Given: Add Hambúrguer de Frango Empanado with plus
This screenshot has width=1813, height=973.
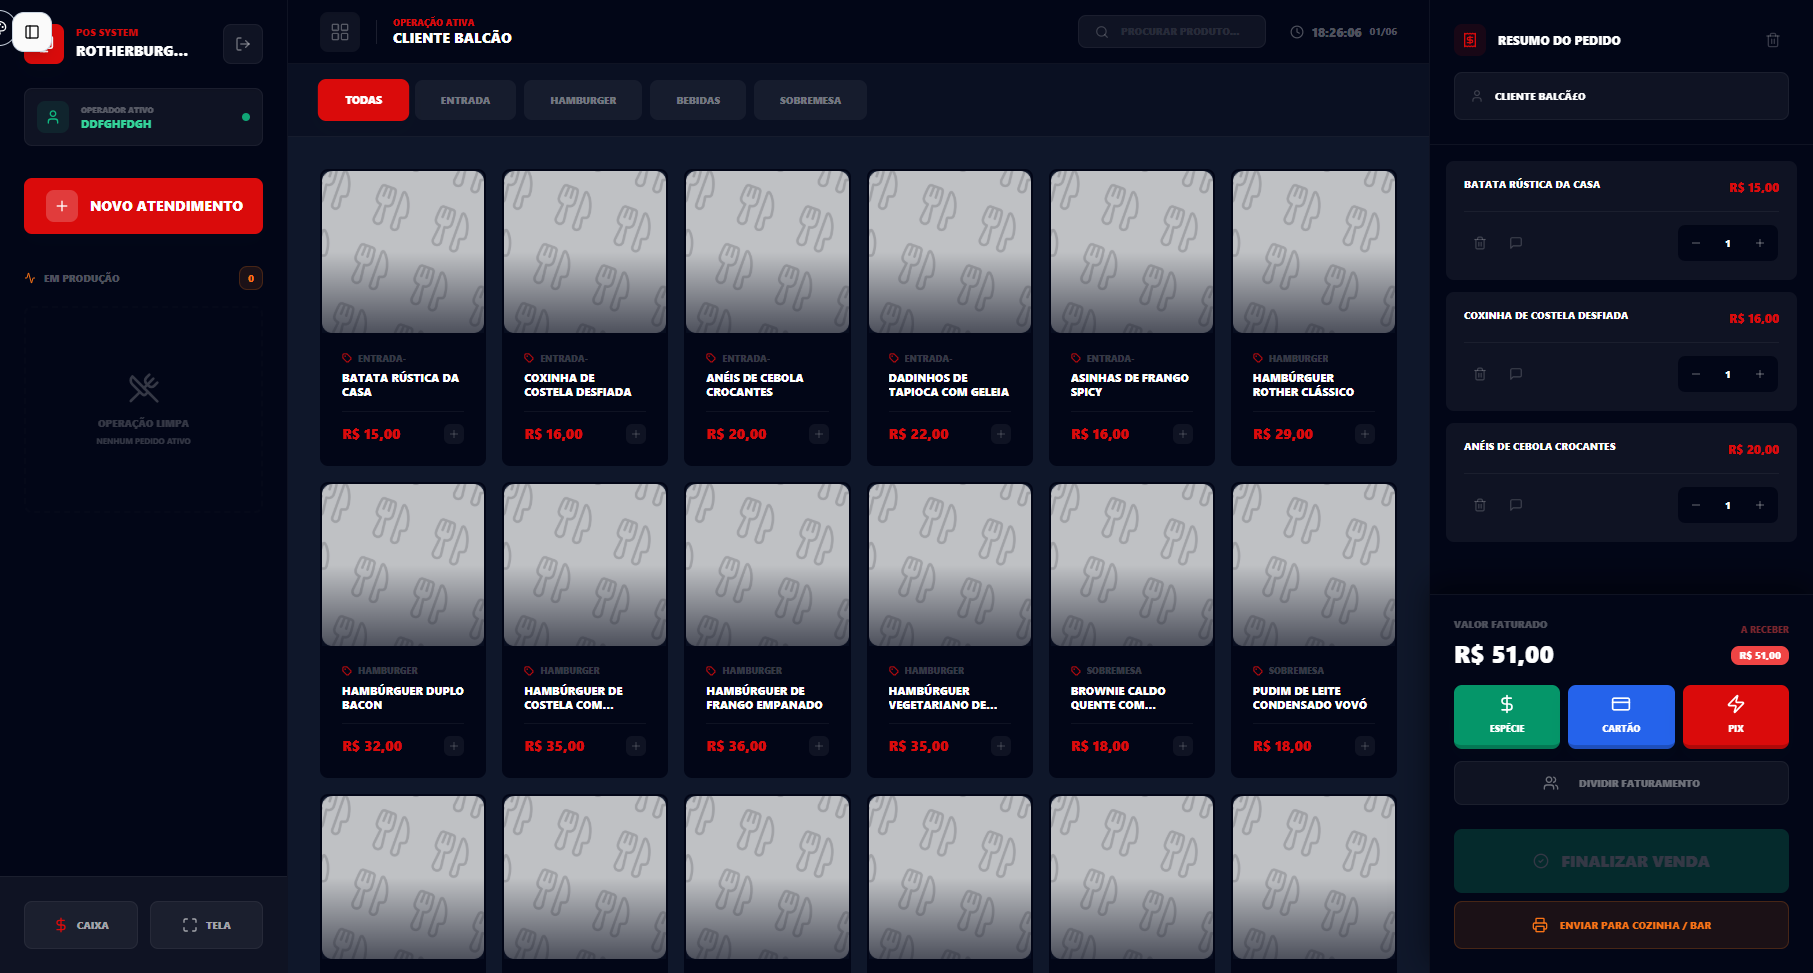Looking at the screenshot, I should coord(819,746).
